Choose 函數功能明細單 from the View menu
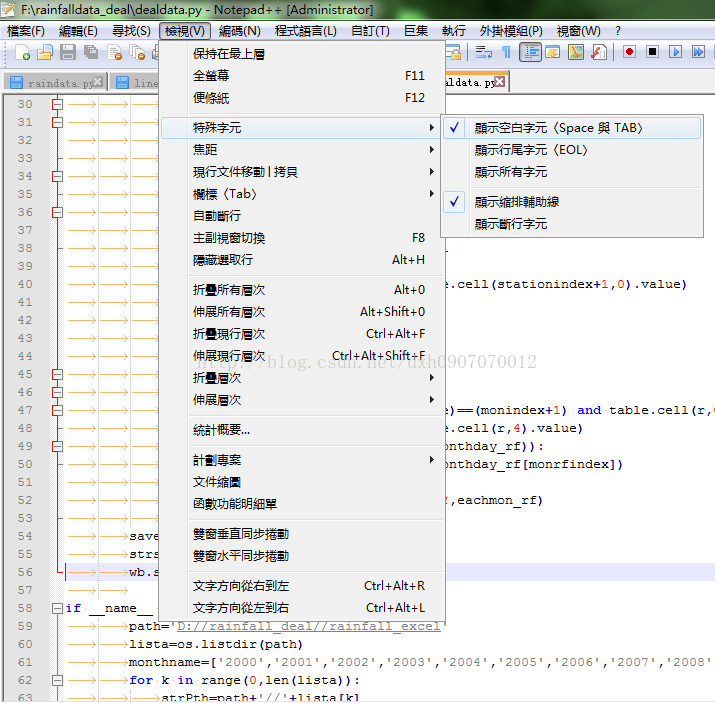 coord(302,504)
